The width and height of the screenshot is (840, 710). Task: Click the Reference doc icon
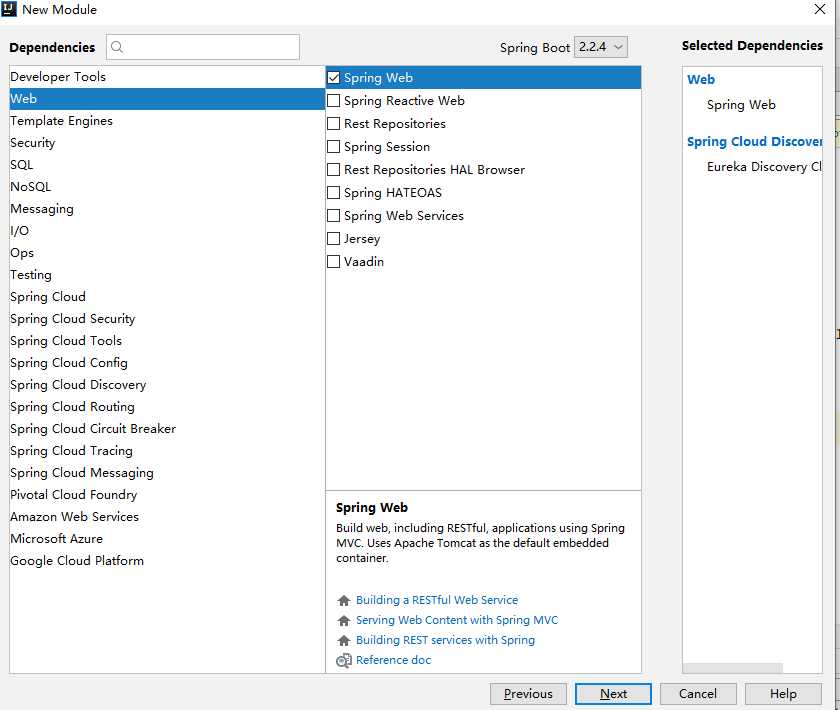click(344, 660)
